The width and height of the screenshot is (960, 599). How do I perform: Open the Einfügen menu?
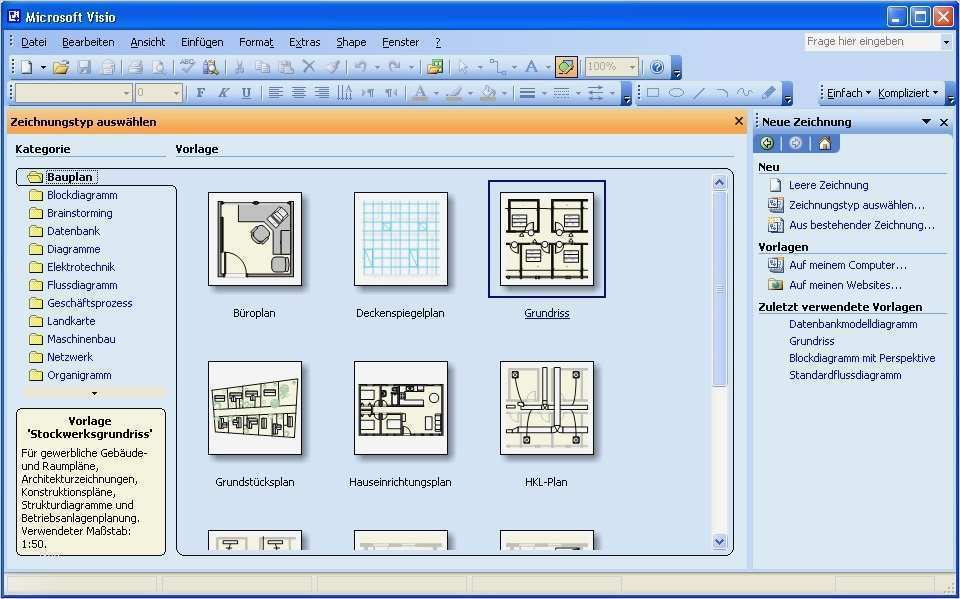pos(202,42)
